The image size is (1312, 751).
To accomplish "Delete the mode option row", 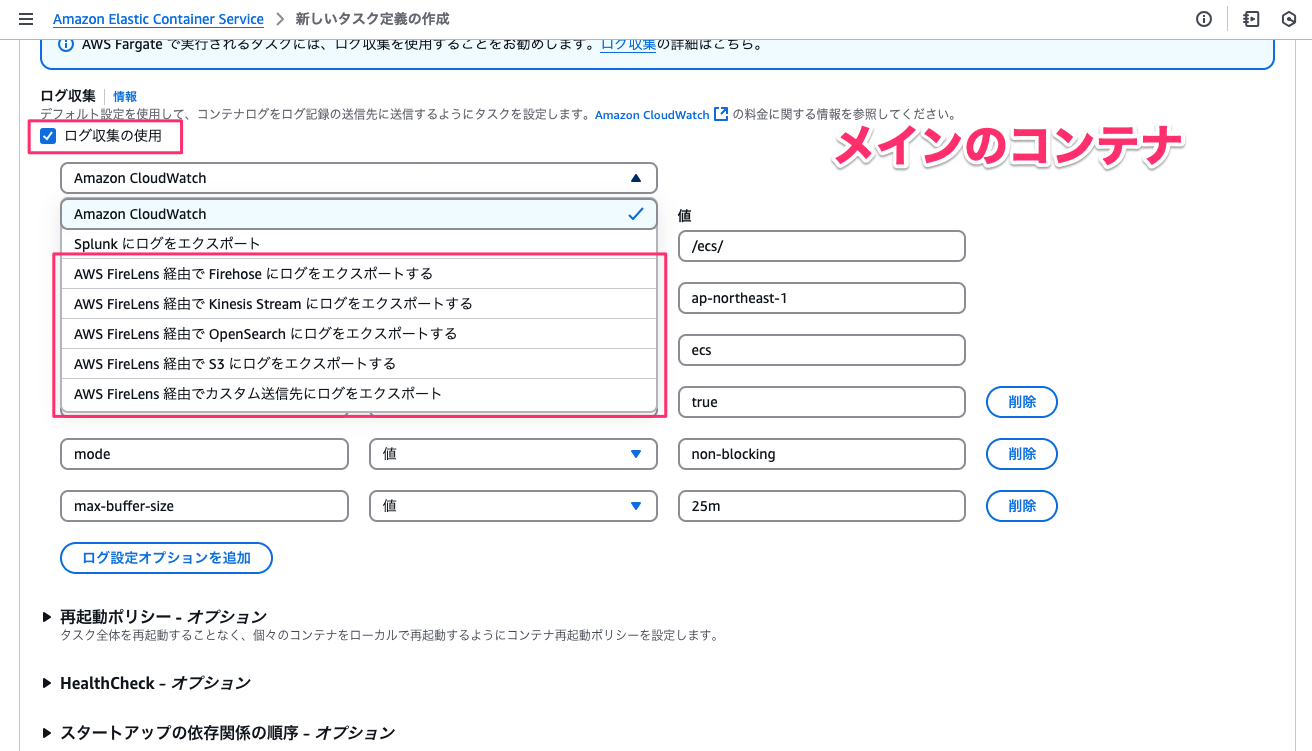I will tap(1022, 454).
